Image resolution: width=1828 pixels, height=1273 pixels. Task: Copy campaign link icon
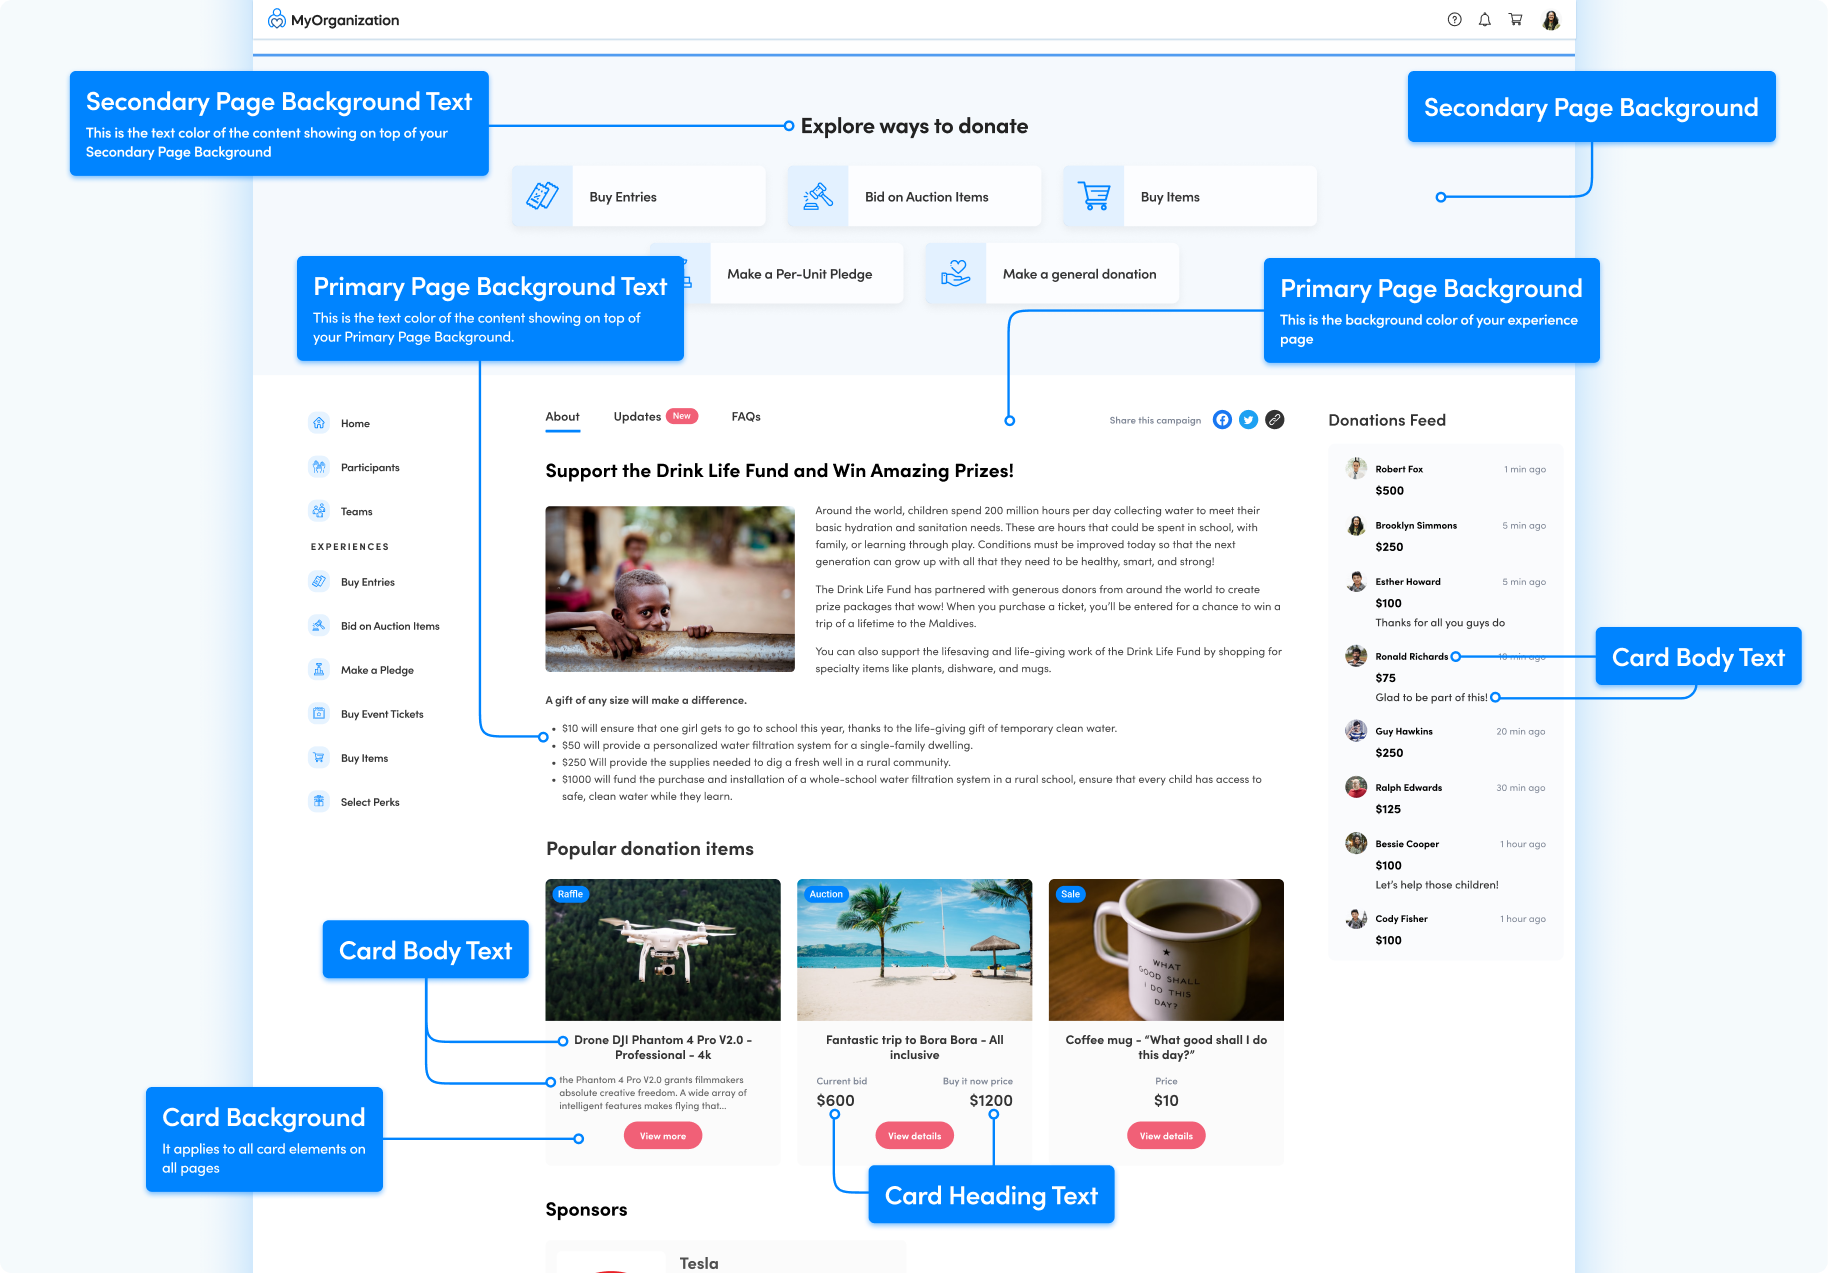coord(1274,420)
